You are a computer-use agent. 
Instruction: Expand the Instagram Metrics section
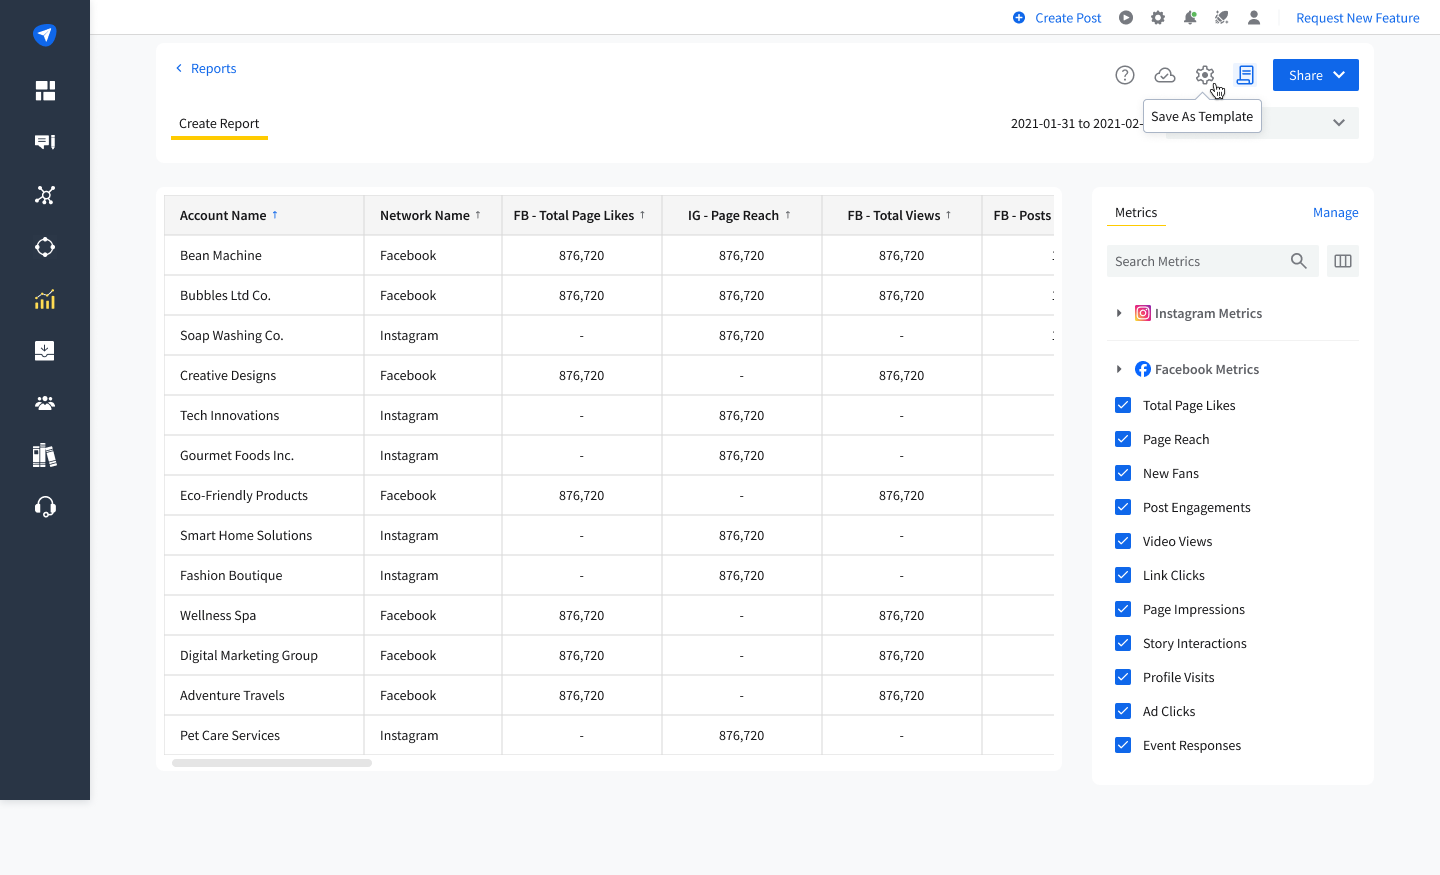tap(1119, 313)
